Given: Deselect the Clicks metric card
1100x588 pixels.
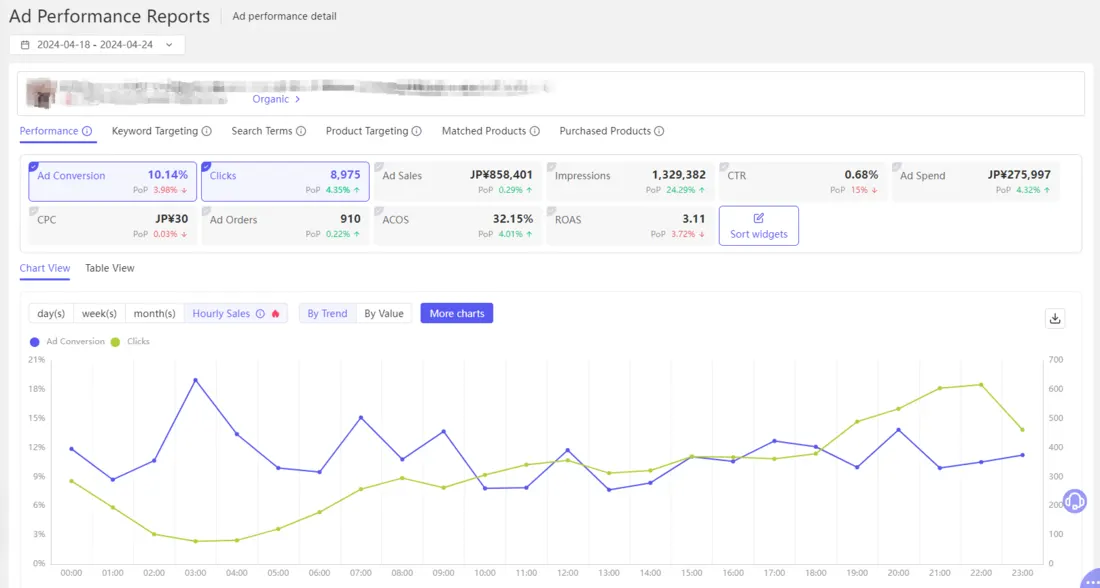Looking at the screenshot, I should click(x=285, y=181).
